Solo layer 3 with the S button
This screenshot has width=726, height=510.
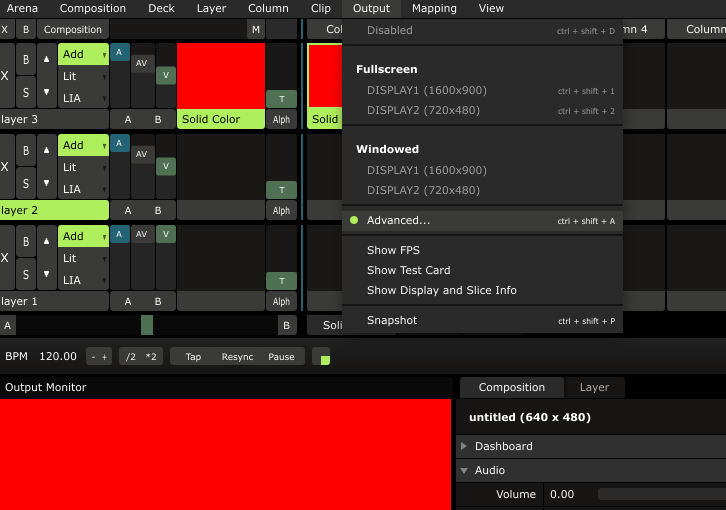point(26,92)
